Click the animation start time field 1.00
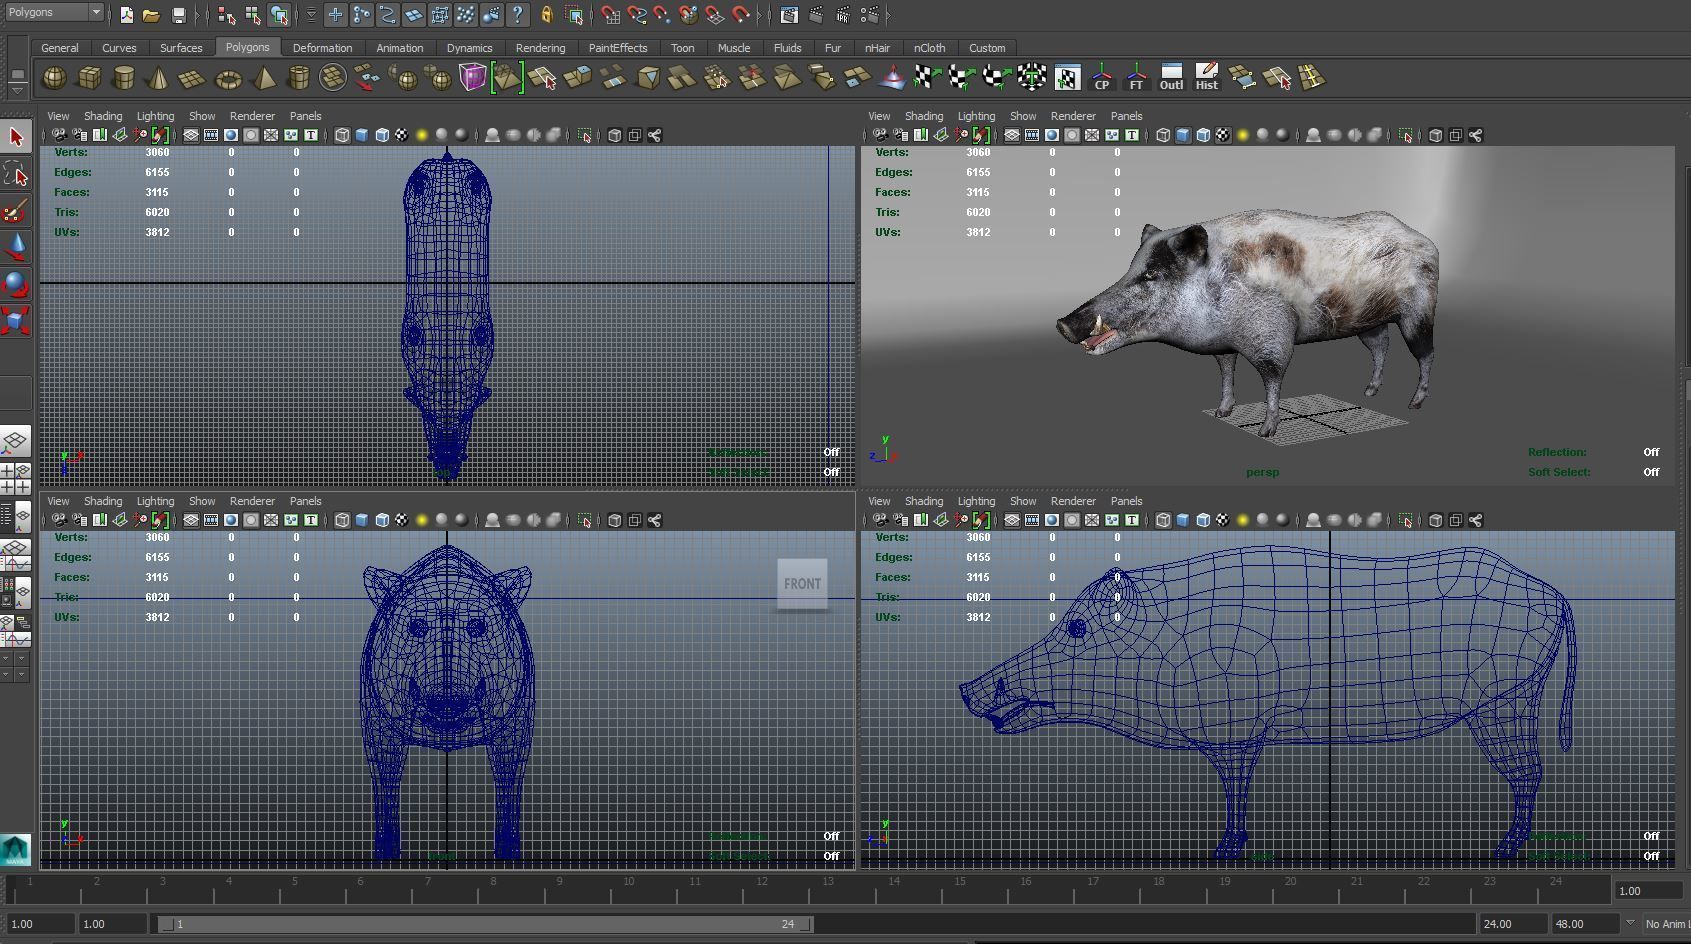 [39, 924]
